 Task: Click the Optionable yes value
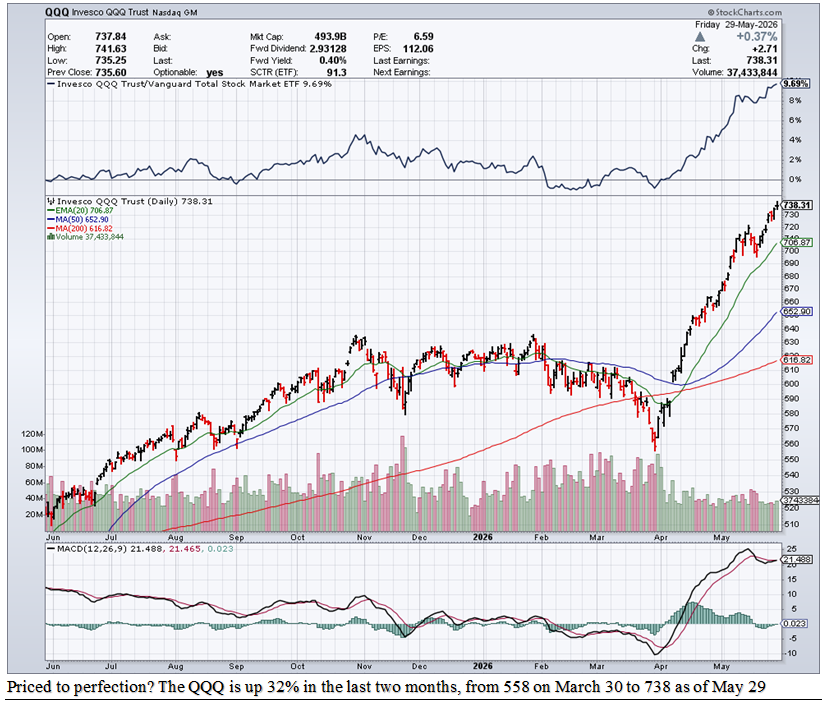tap(214, 73)
